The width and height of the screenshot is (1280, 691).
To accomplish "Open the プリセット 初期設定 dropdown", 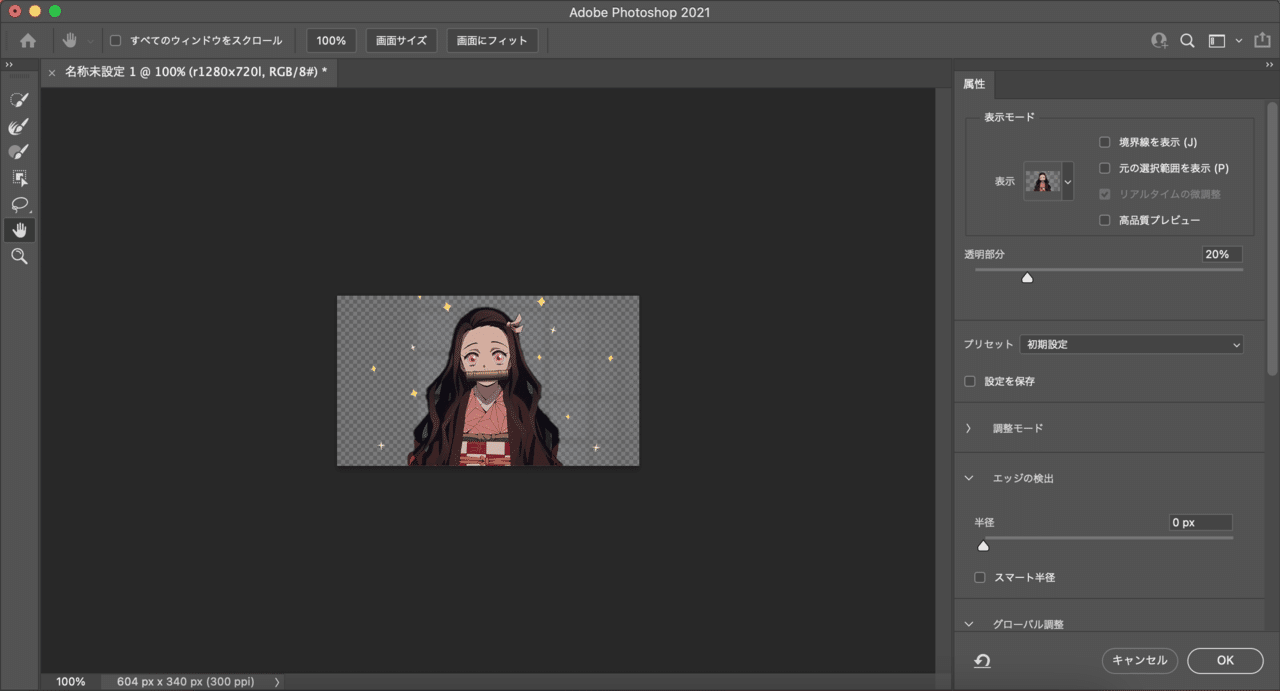I will click(x=1132, y=344).
